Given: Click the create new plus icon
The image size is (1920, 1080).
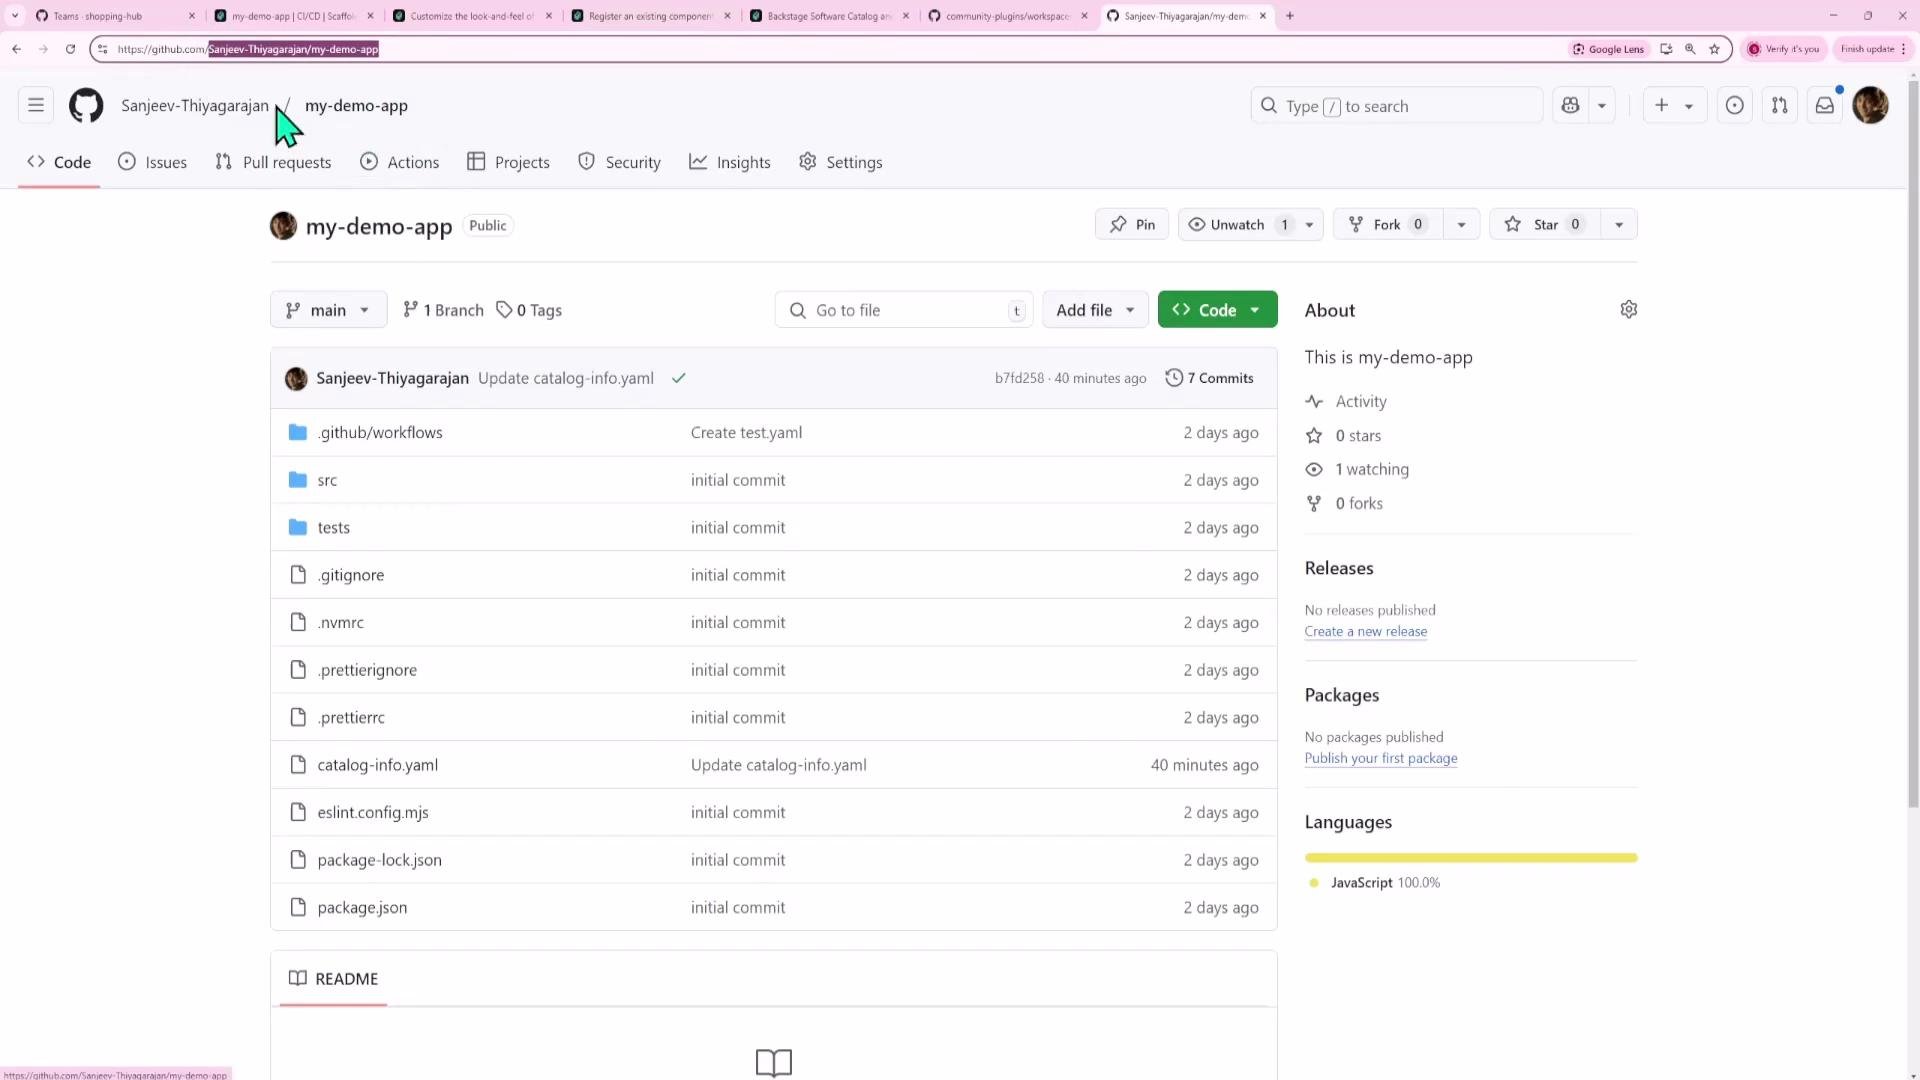Looking at the screenshot, I should click(x=1661, y=105).
